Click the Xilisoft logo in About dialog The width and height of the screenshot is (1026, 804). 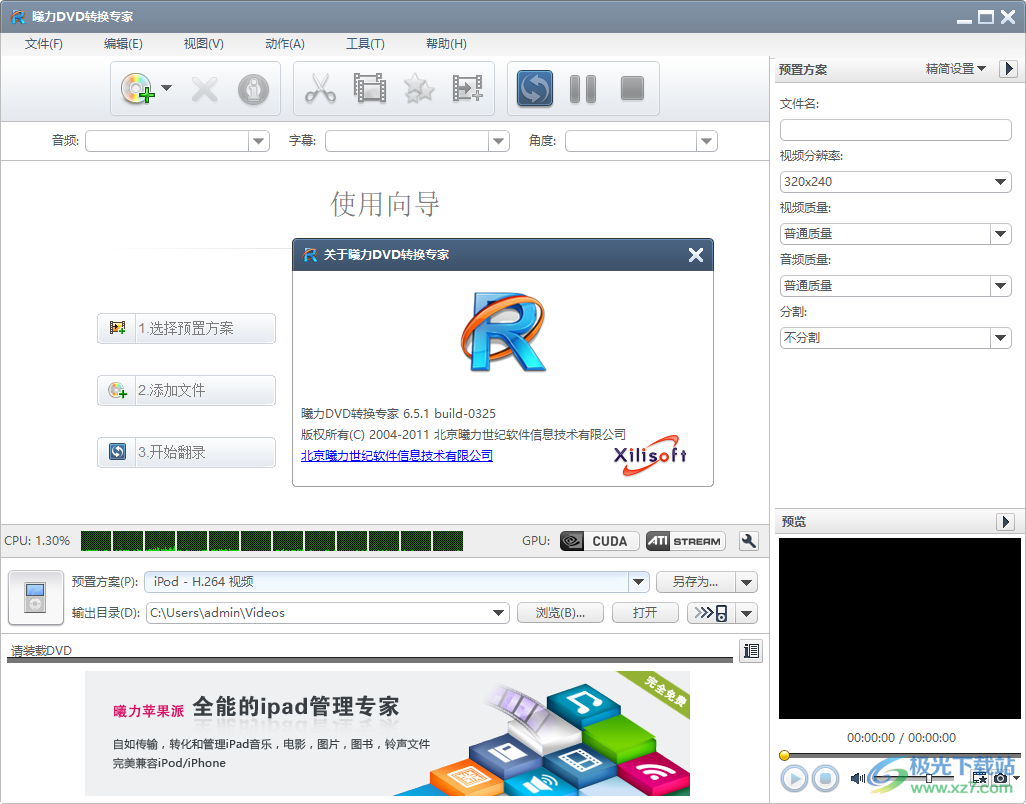tap(650, 455)
